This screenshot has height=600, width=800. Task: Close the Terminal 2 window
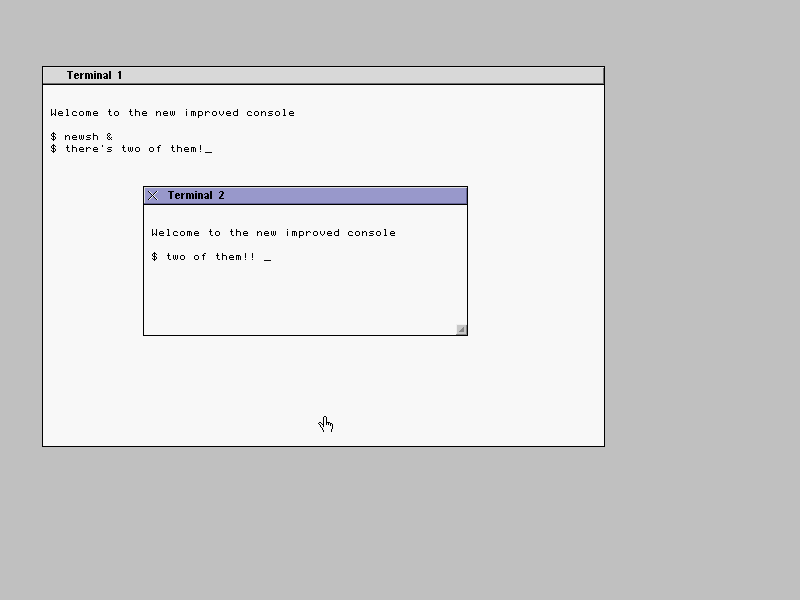click(x=153, y=195)
